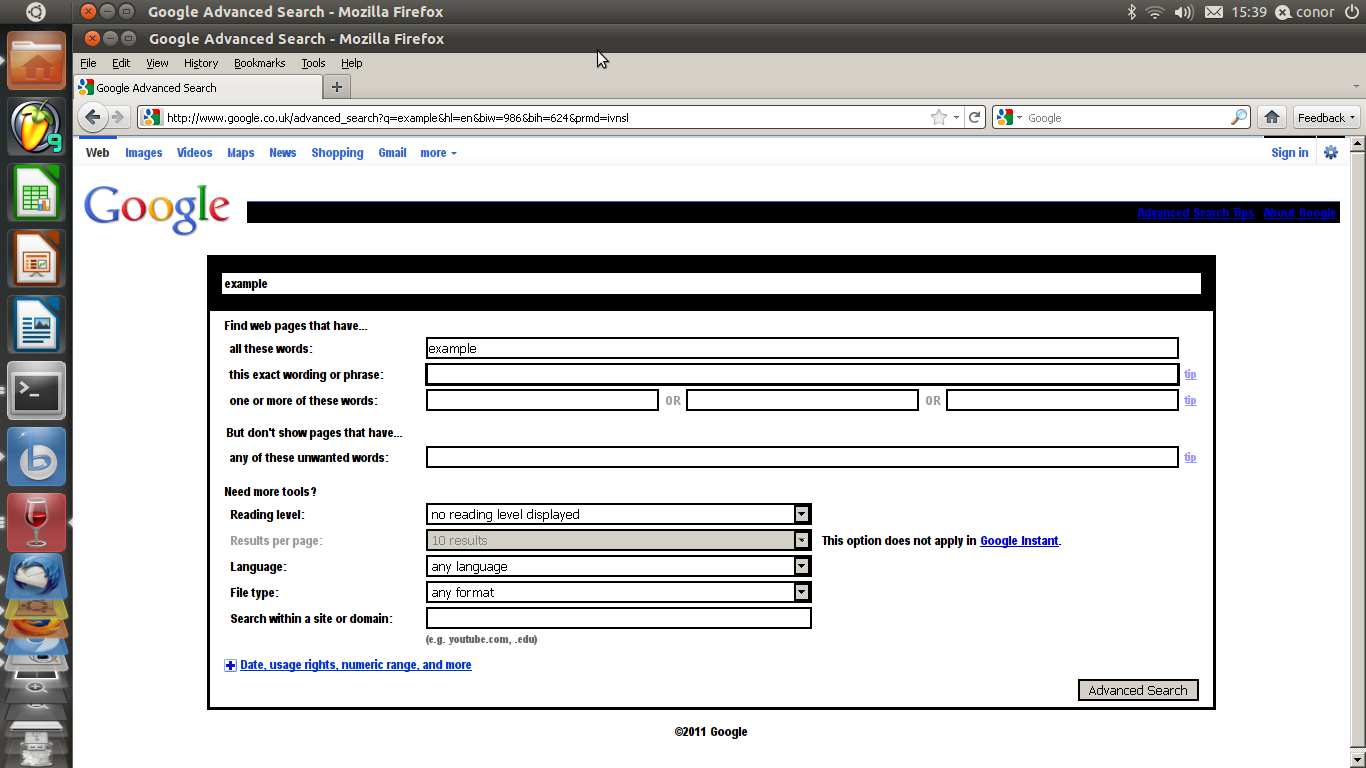Open the Bookmarks menu
1366x768 pixels.
pos(259,63)
